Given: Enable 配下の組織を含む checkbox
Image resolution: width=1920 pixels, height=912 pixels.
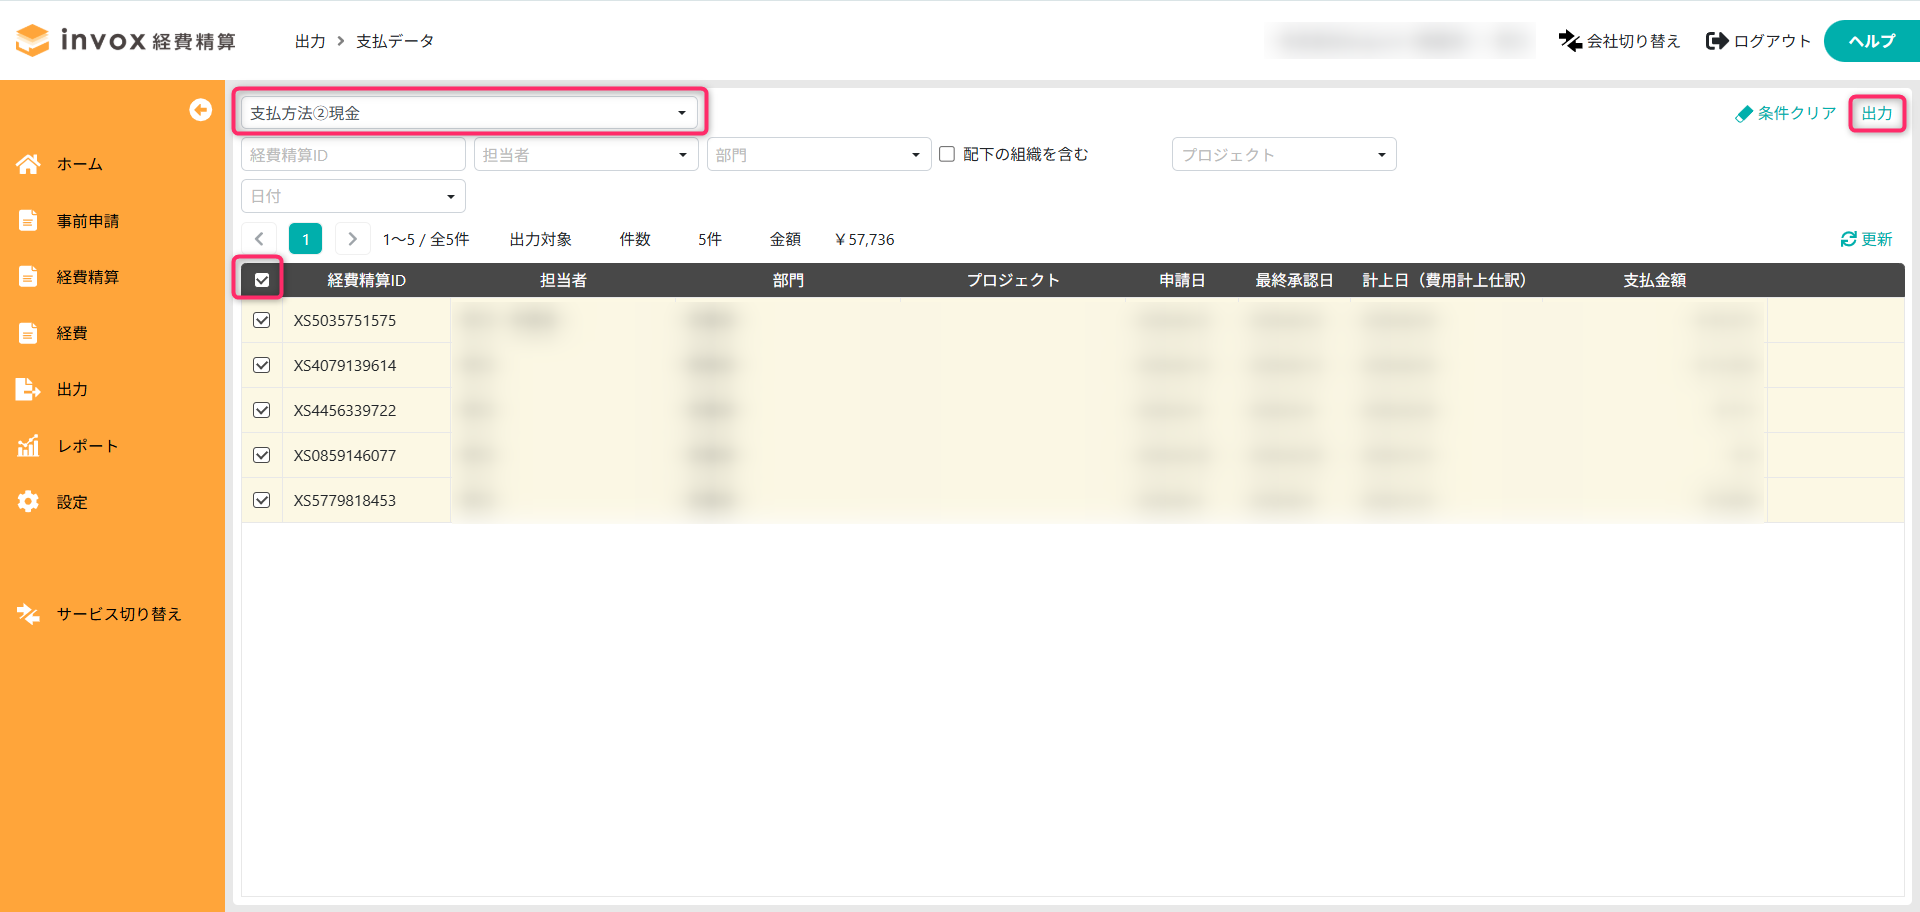Looking at the screenshot, I should pos(947,154).
